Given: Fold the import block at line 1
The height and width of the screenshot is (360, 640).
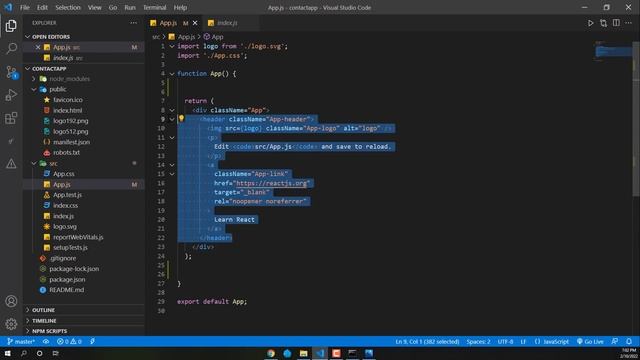Looking at the screenshot, I should 172,47.
